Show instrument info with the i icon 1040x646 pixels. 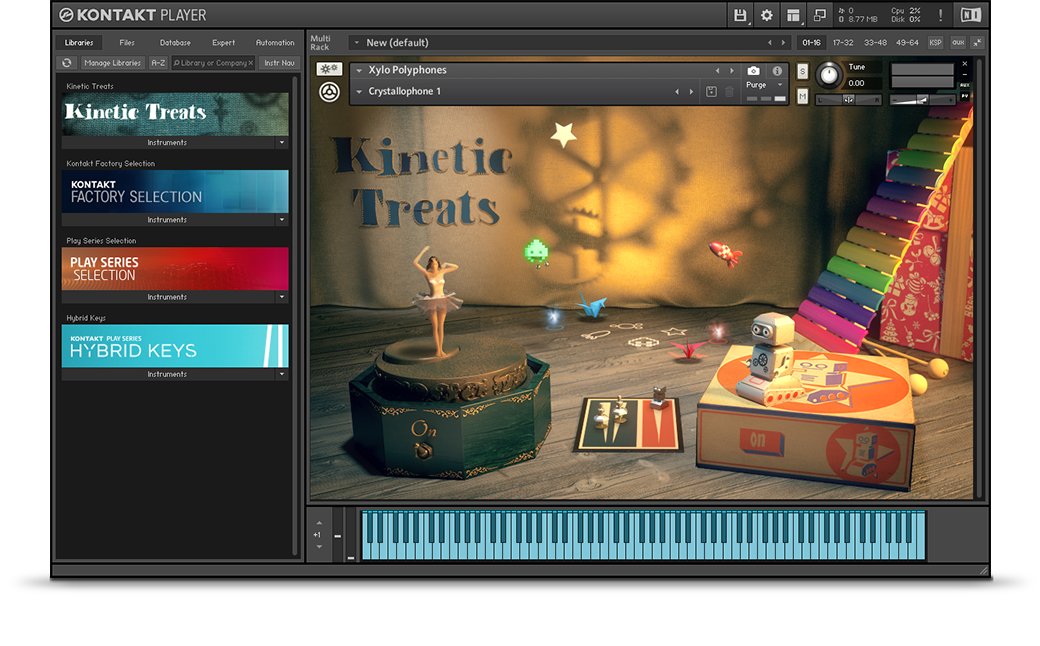point(777,71)
